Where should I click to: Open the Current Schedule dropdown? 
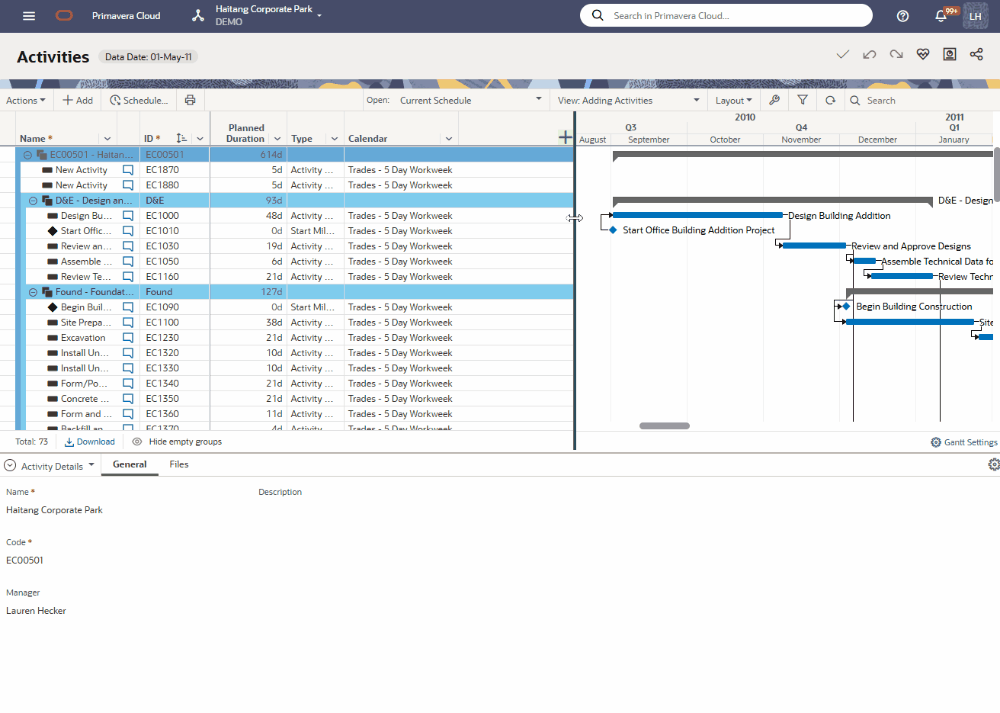coord(471,100)
